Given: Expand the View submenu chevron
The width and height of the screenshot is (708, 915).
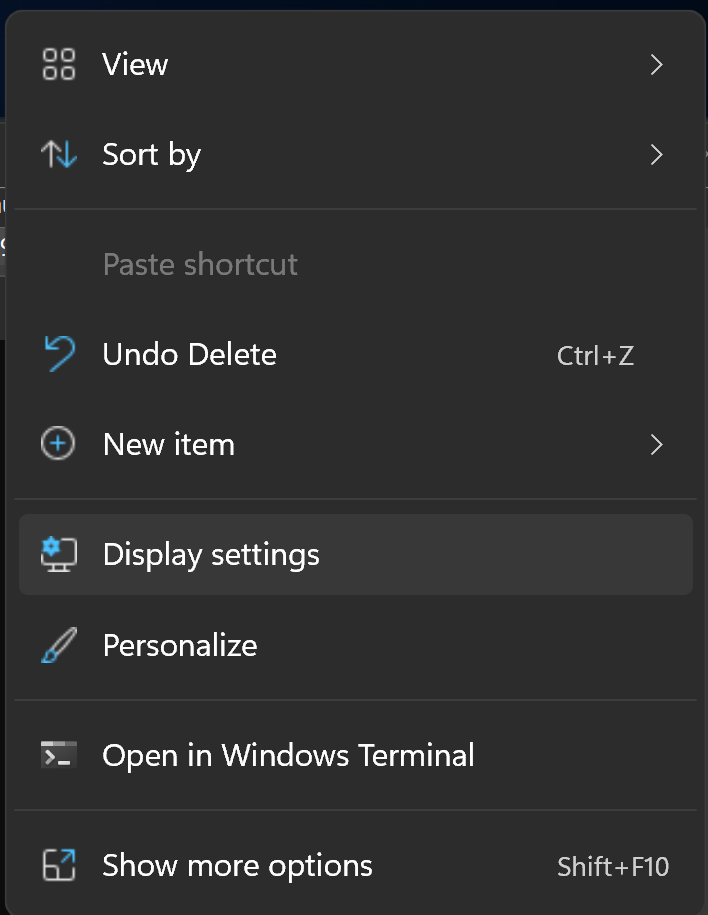Looking at the screenshot, I should (656, 64).
